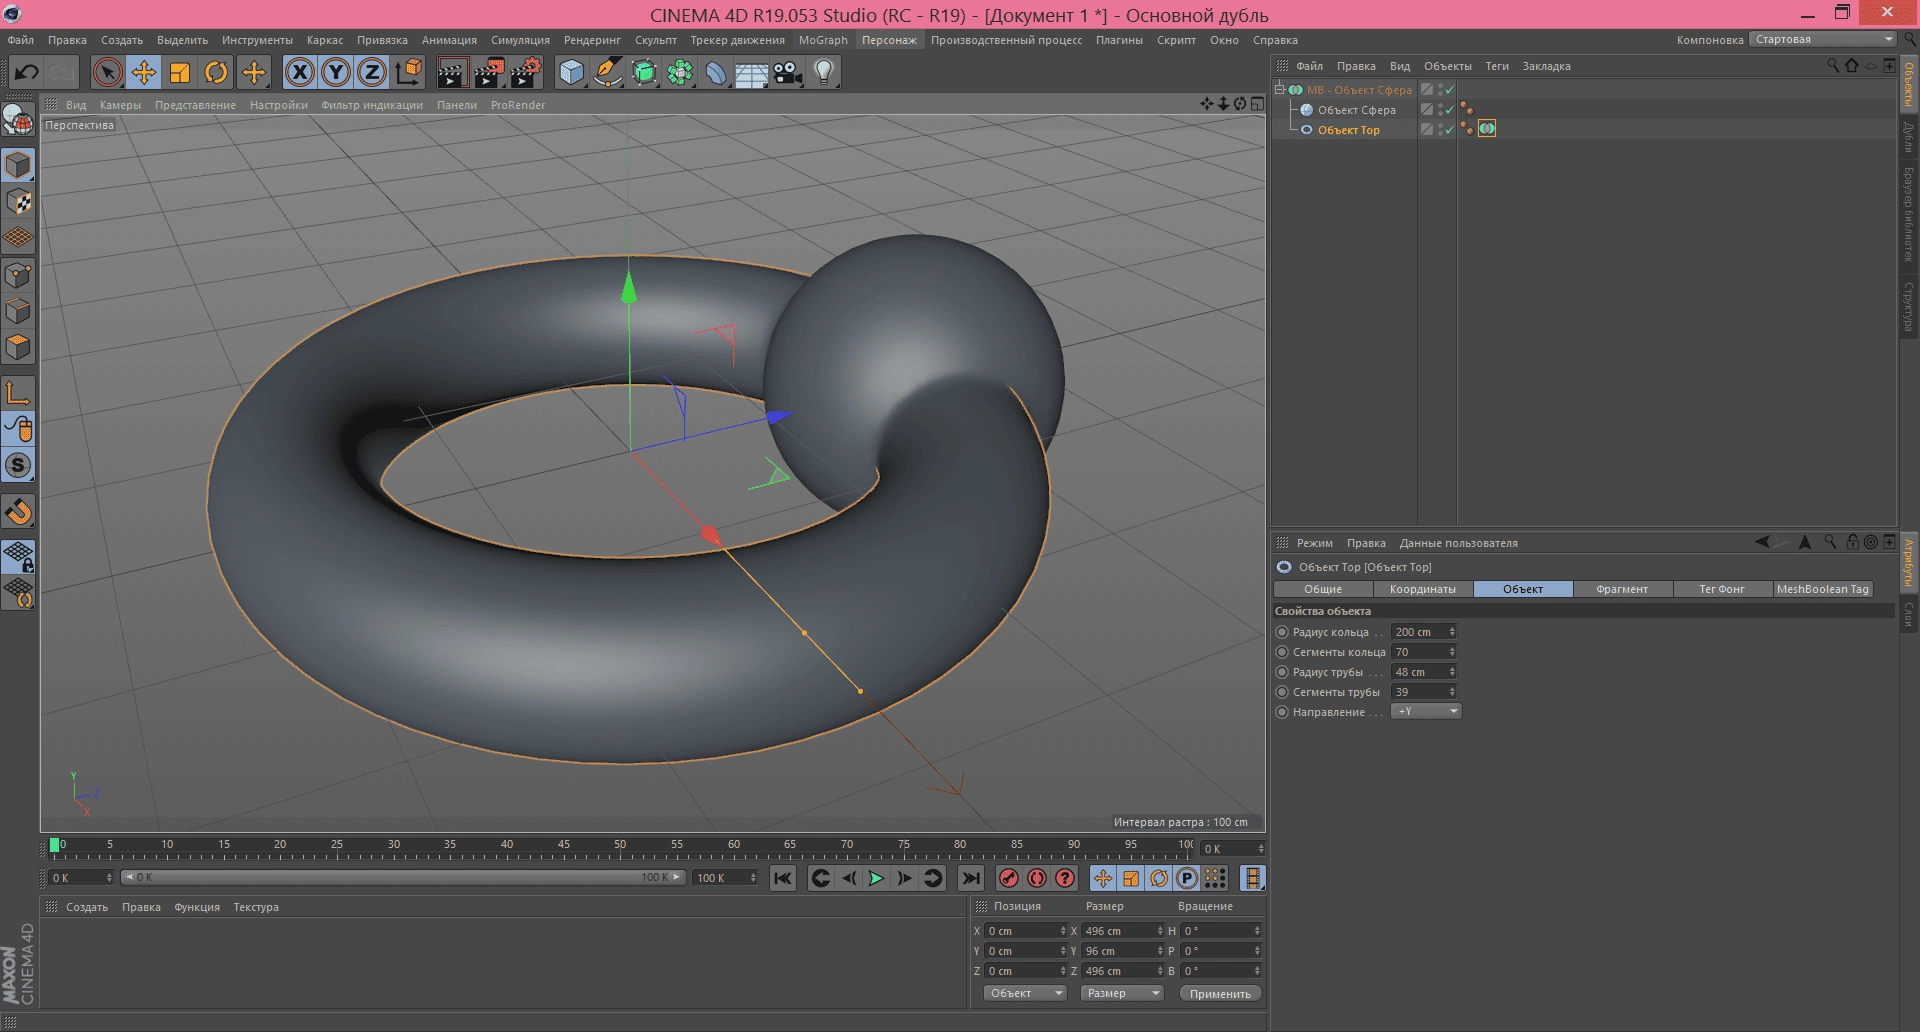The height and width of the screenshot is (1032, 1920).
Task: Add a camera object
Action: [x=788, y=72]
